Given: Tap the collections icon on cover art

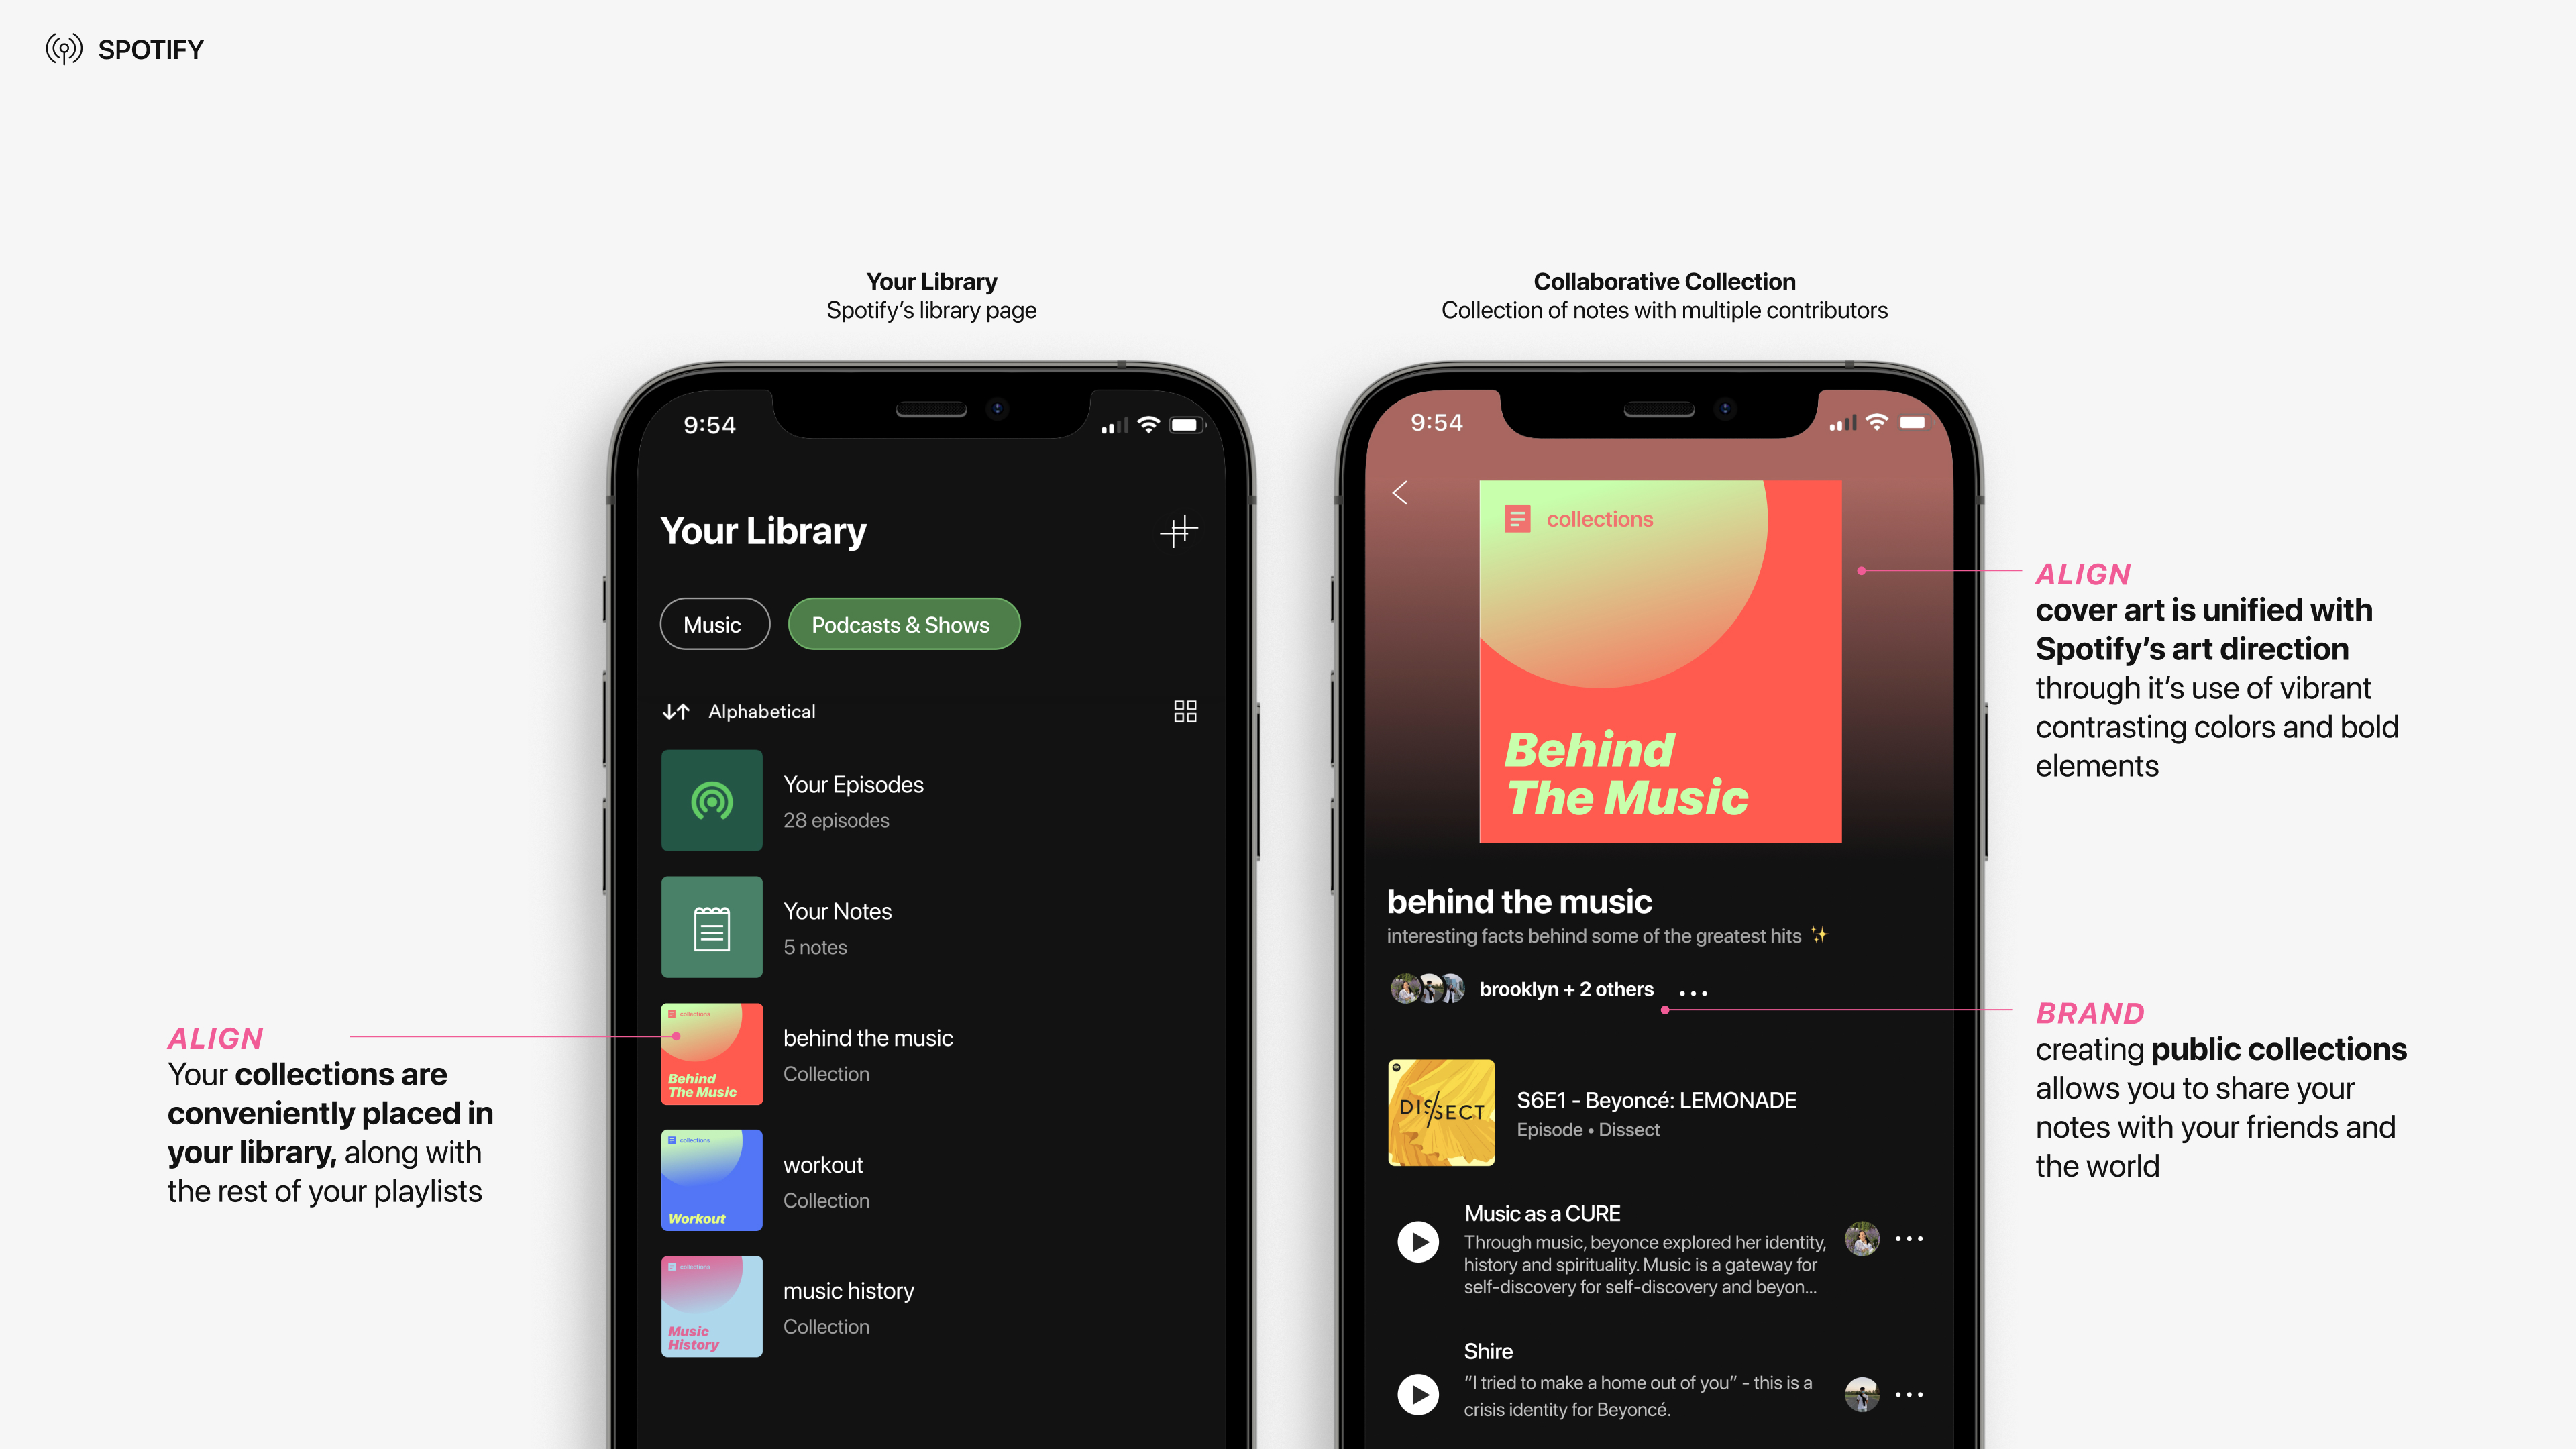Looking at the screenshot, I should [1516, 519].
